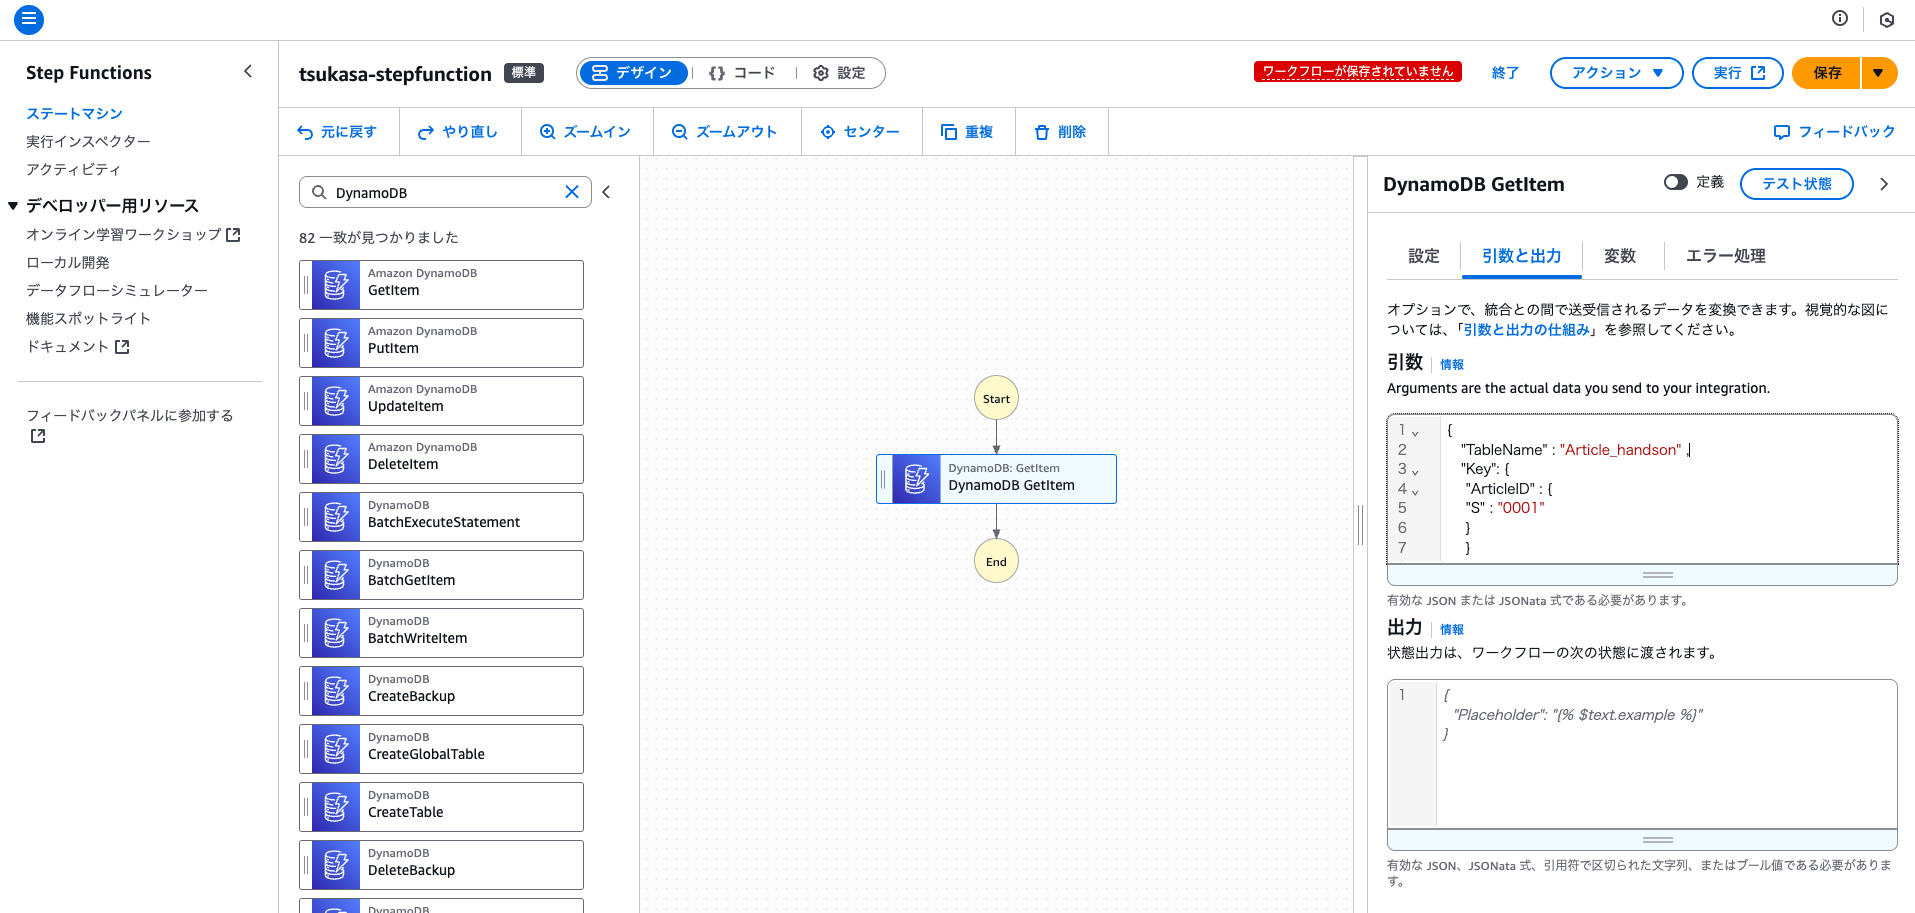Screen dimensions: 1915x913
Task: Open オンライン学習ワークショップ external link
Action: point(133,234)
